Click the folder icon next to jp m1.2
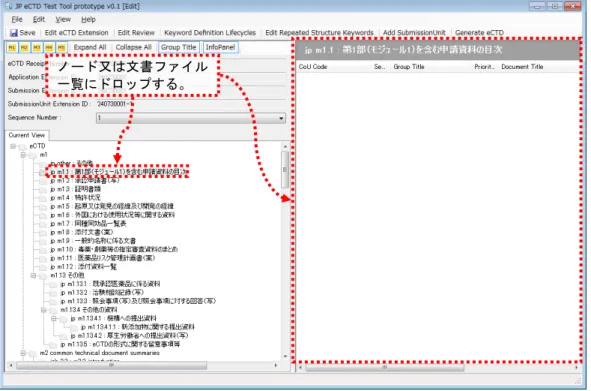This screenshot has height=391, width=591. tap(43, 181)
